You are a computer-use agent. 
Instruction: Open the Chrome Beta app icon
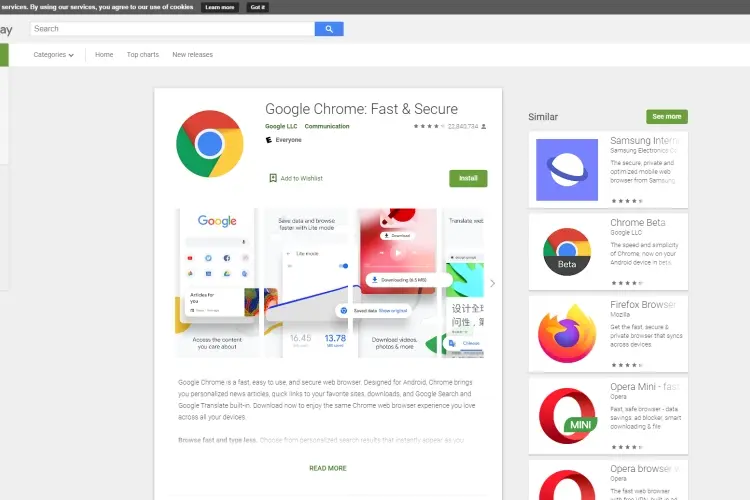point(567,252)
